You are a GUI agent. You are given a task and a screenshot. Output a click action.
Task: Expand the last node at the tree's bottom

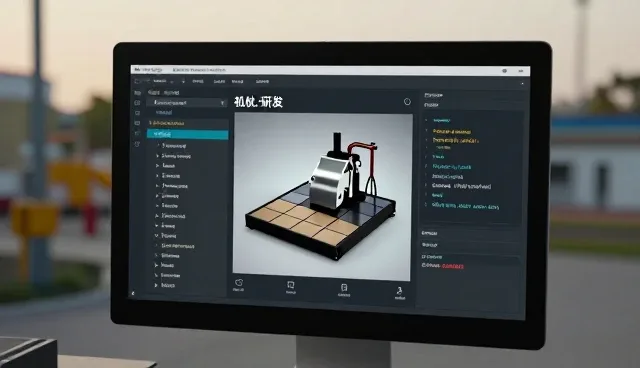(x=156, y=285)
